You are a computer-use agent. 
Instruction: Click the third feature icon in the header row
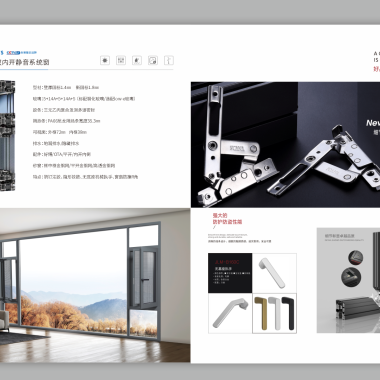click(x=137, y=60)
